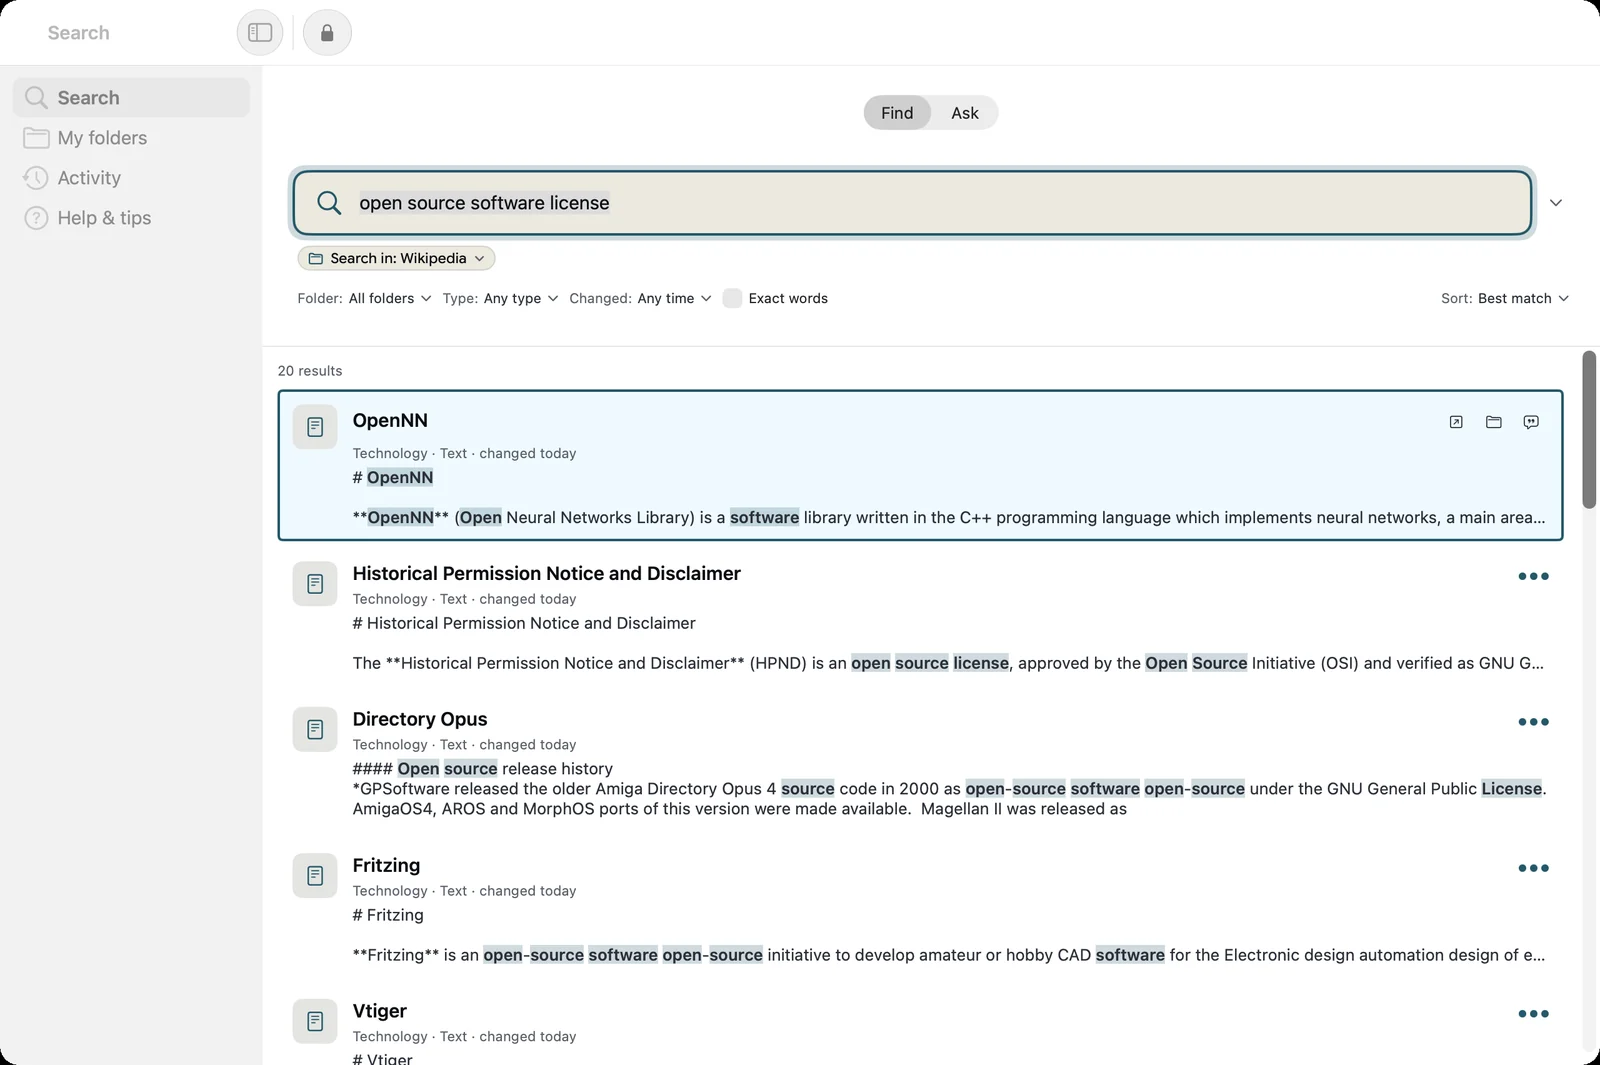Click the Historical Permission Notice document icon
1600x1065 pixels.
point(315,583)
